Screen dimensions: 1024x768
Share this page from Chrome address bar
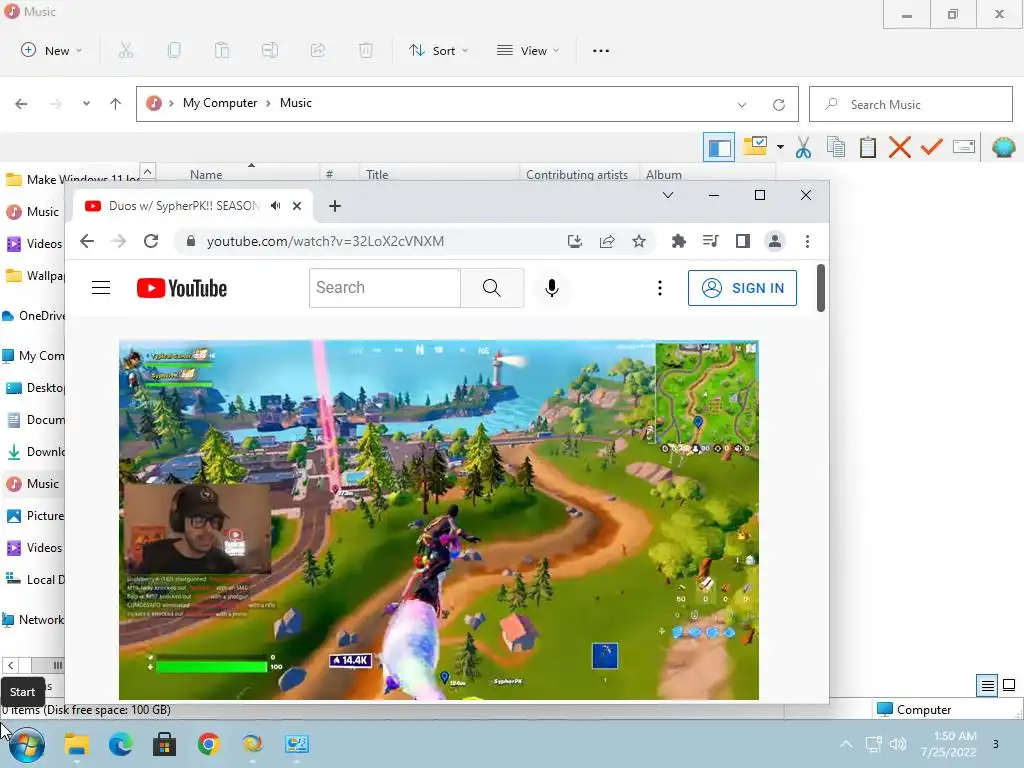pos(607,242)
